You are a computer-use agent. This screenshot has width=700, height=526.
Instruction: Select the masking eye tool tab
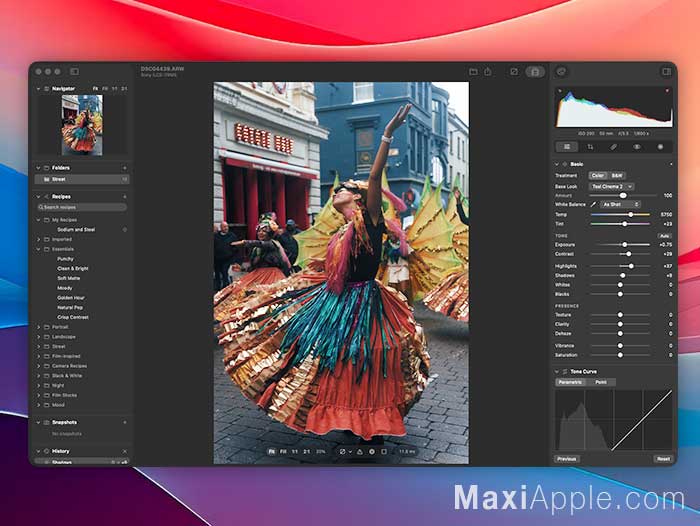pos(637,147)
